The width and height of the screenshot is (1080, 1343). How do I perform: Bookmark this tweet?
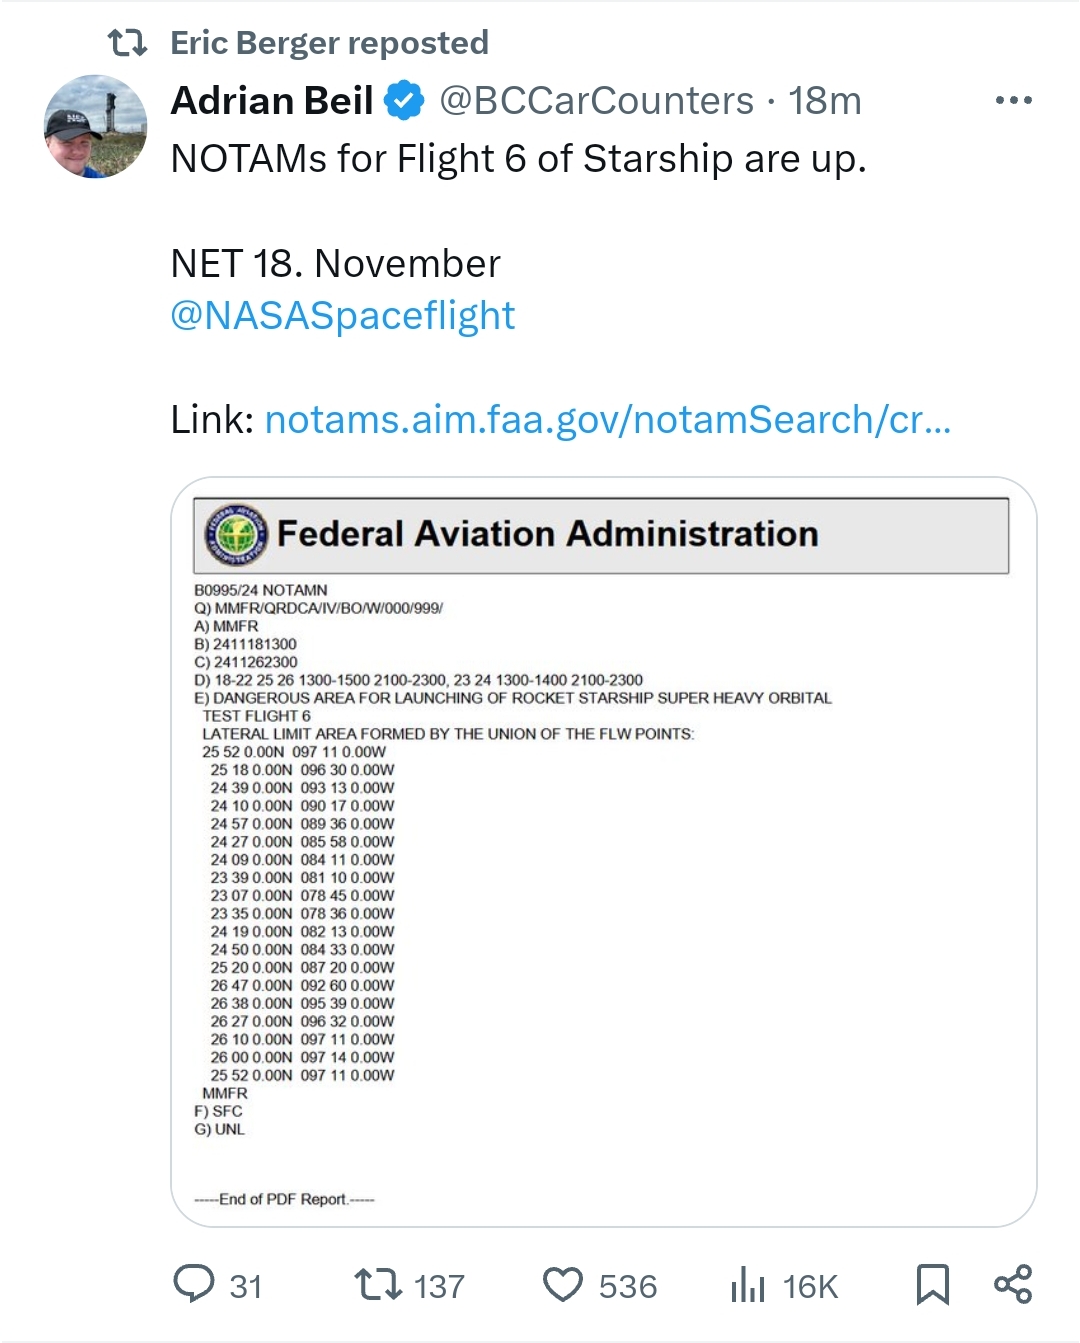[932, 1285]
